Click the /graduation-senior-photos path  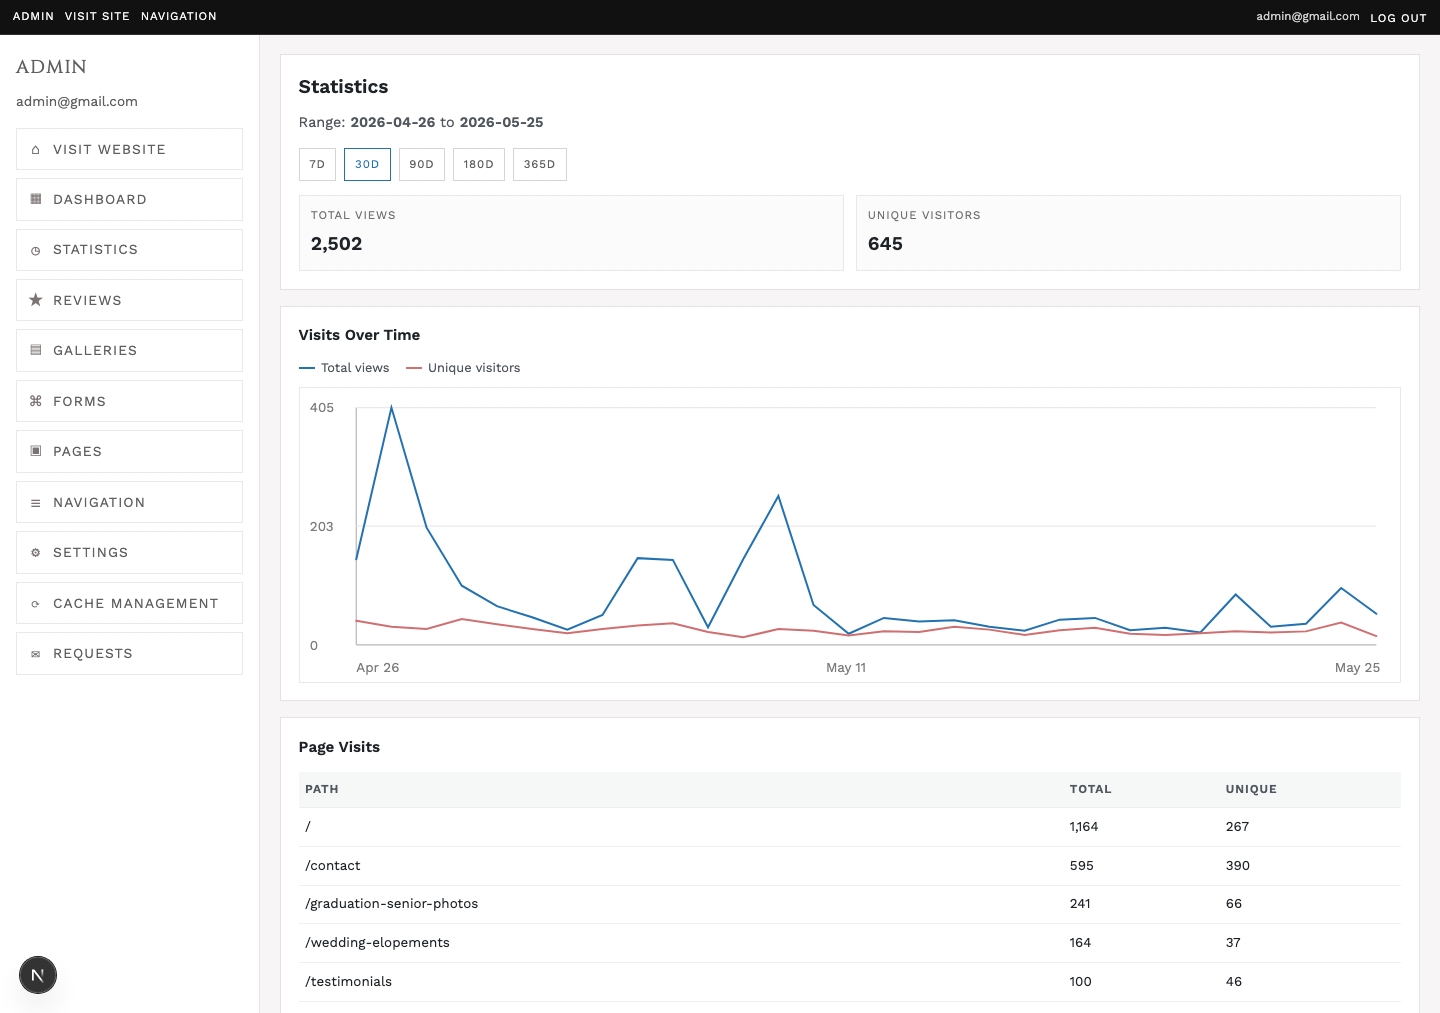[x=392, y=904]
